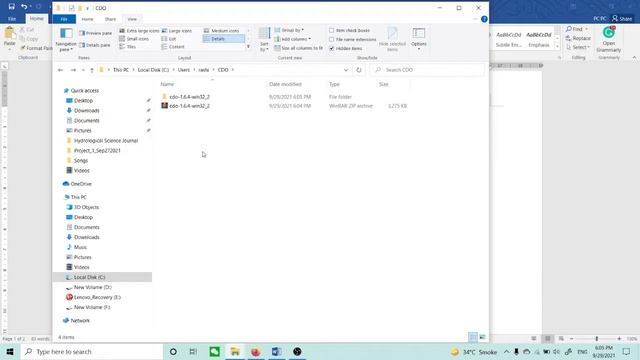Switch to Explorer Share tab
The width and height of the screenshot is (640, 360).
(110, 19)
